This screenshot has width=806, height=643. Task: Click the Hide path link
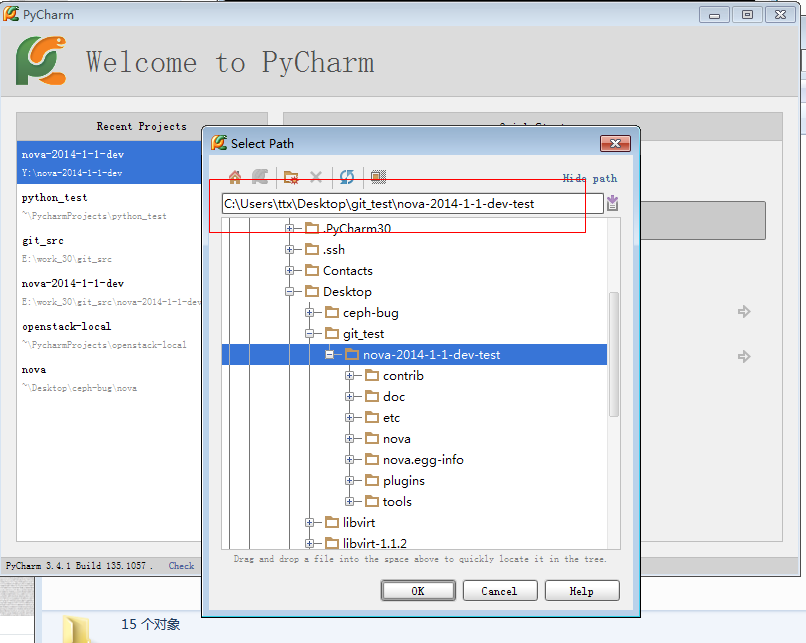[590, 178]
